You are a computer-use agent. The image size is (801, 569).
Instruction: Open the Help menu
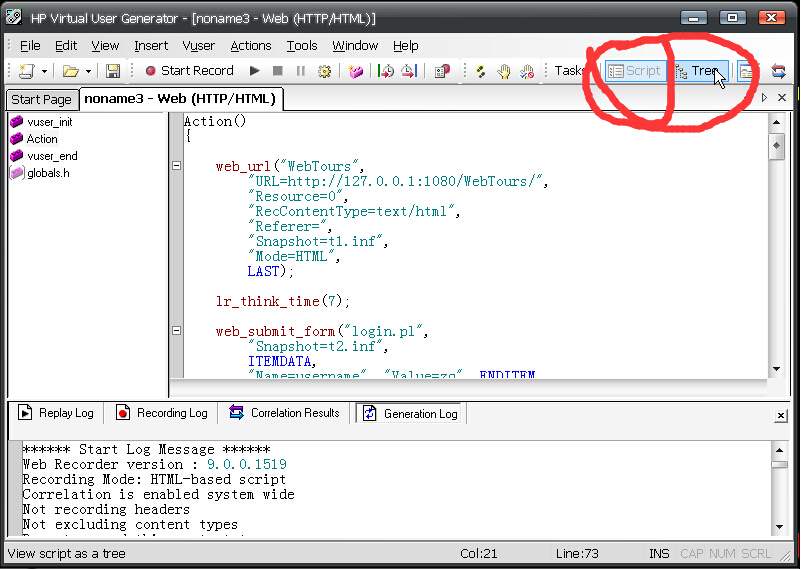click(406, 45)
